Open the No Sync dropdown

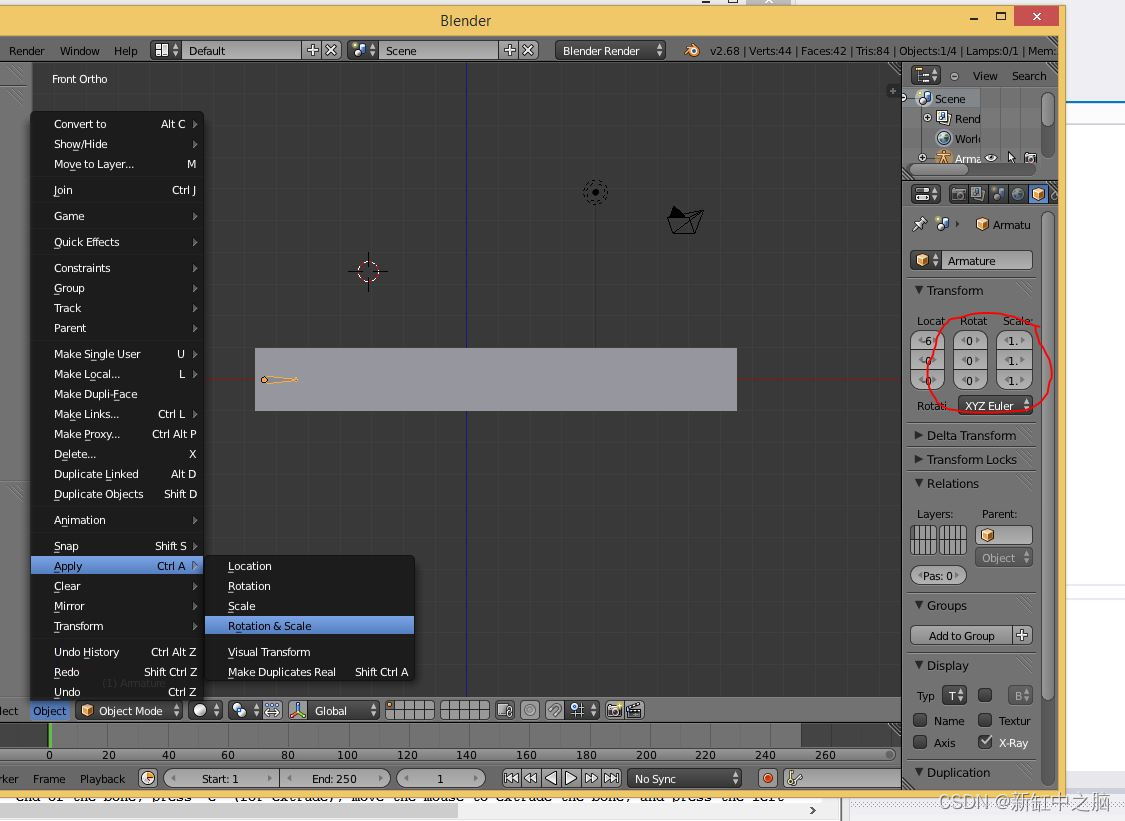tap(684, 779)
